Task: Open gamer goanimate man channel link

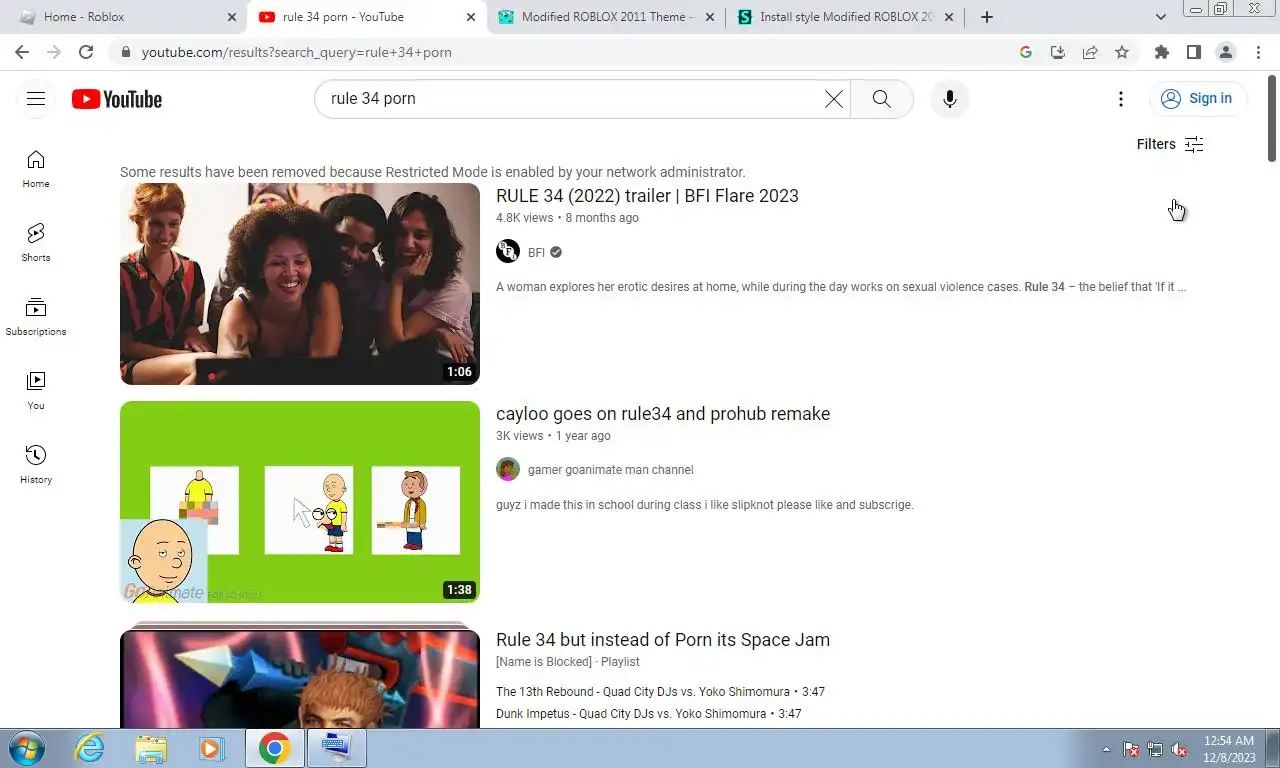Action: point(610,470)
